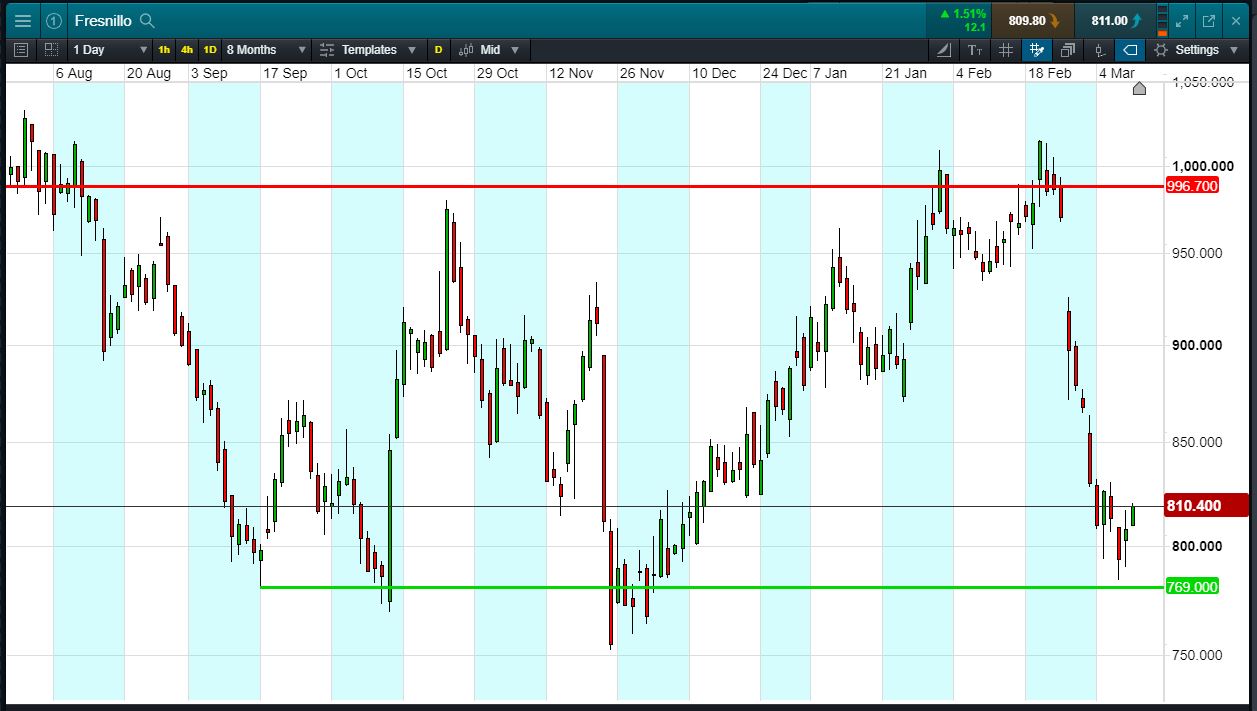This screenshot has height=711, width=1257.
Task: Select the 4h quick interval
Action: pyautogui.click(x=187, y=49)
